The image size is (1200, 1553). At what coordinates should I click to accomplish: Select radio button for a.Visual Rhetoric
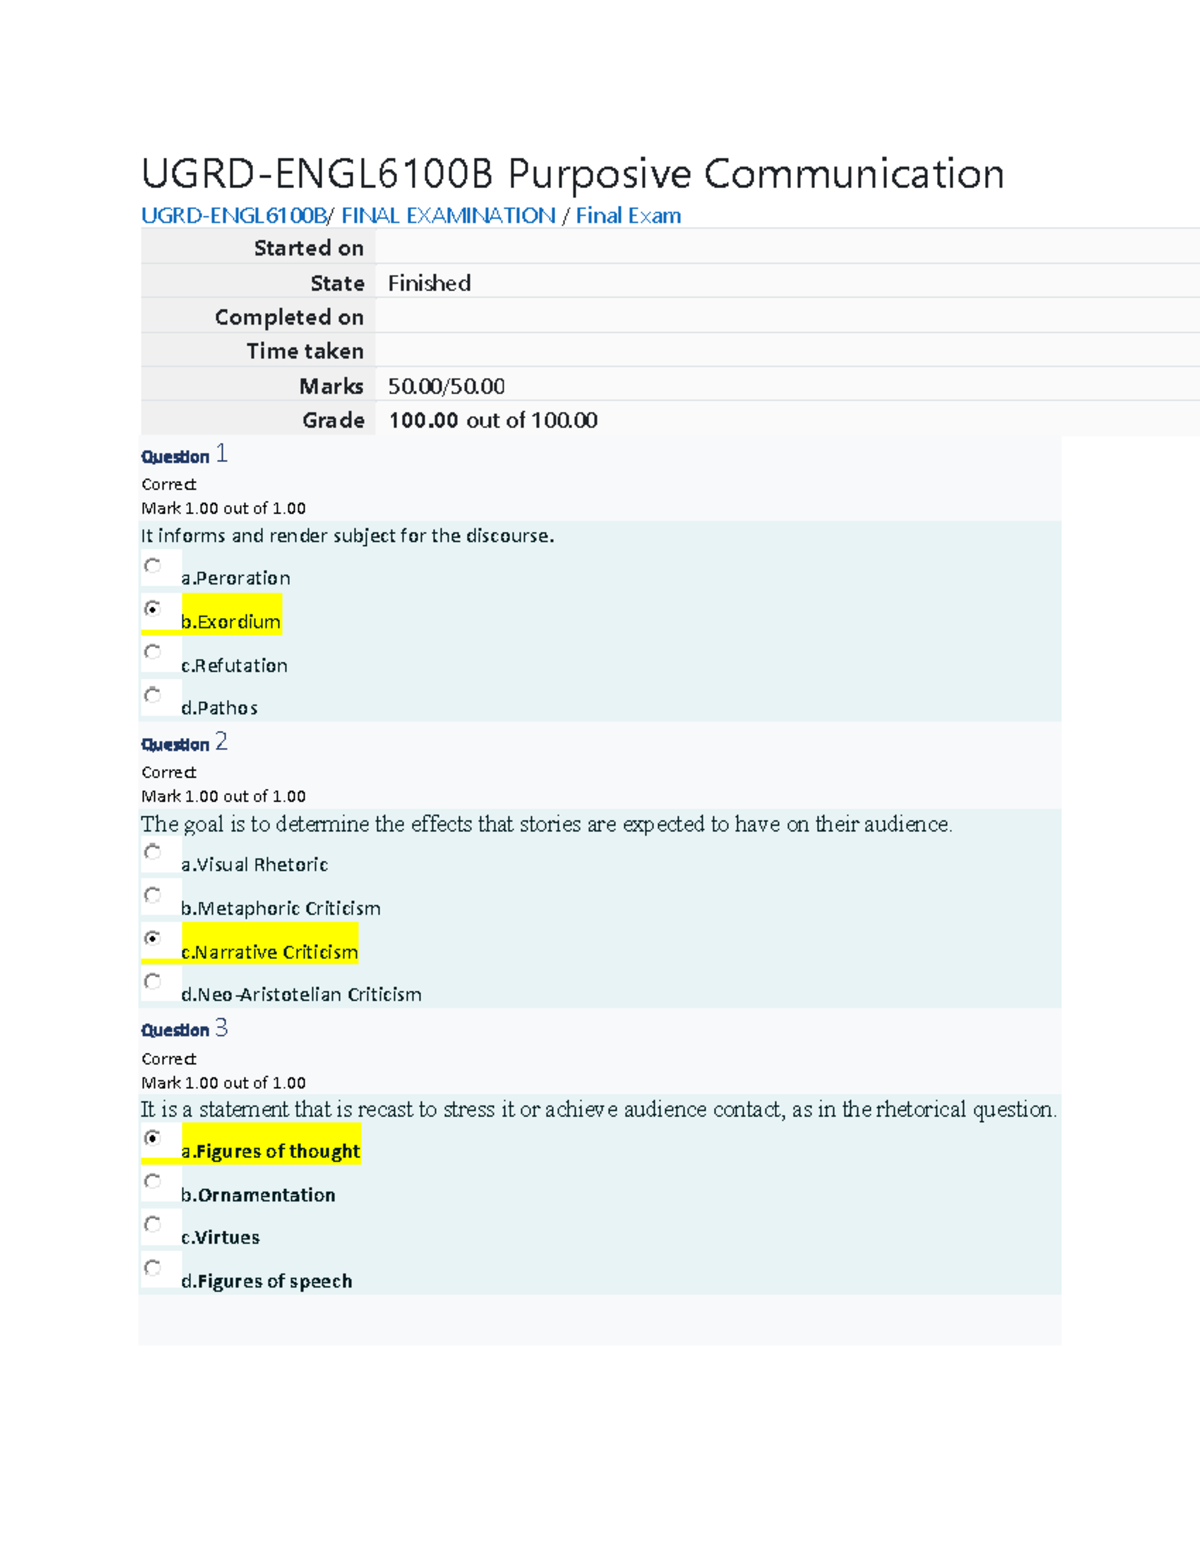coord(152,852)
